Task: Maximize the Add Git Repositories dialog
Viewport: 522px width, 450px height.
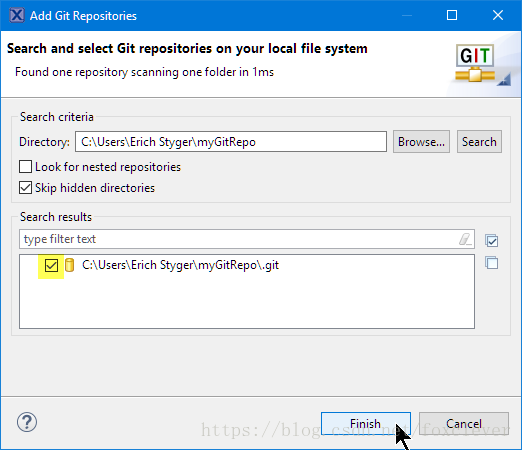Action: (452, 15)
